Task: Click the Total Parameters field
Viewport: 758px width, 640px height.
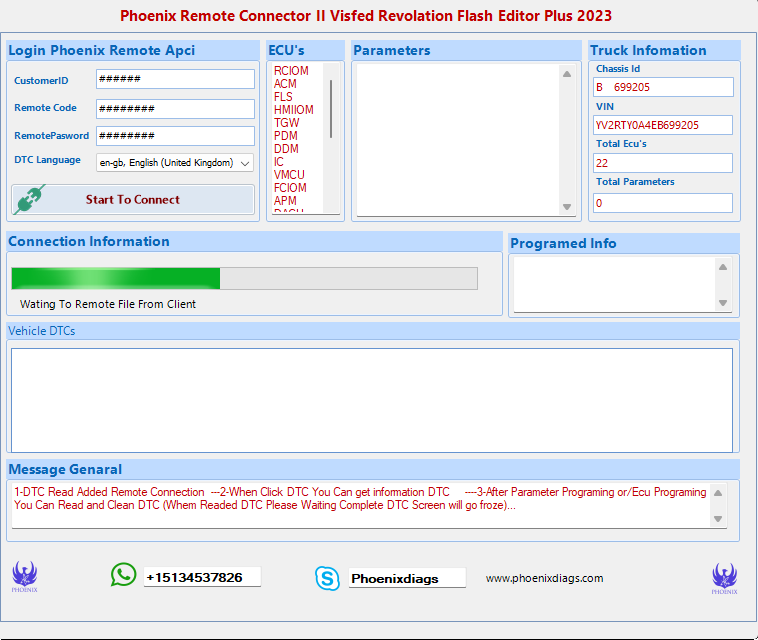Action: (663, 203)
